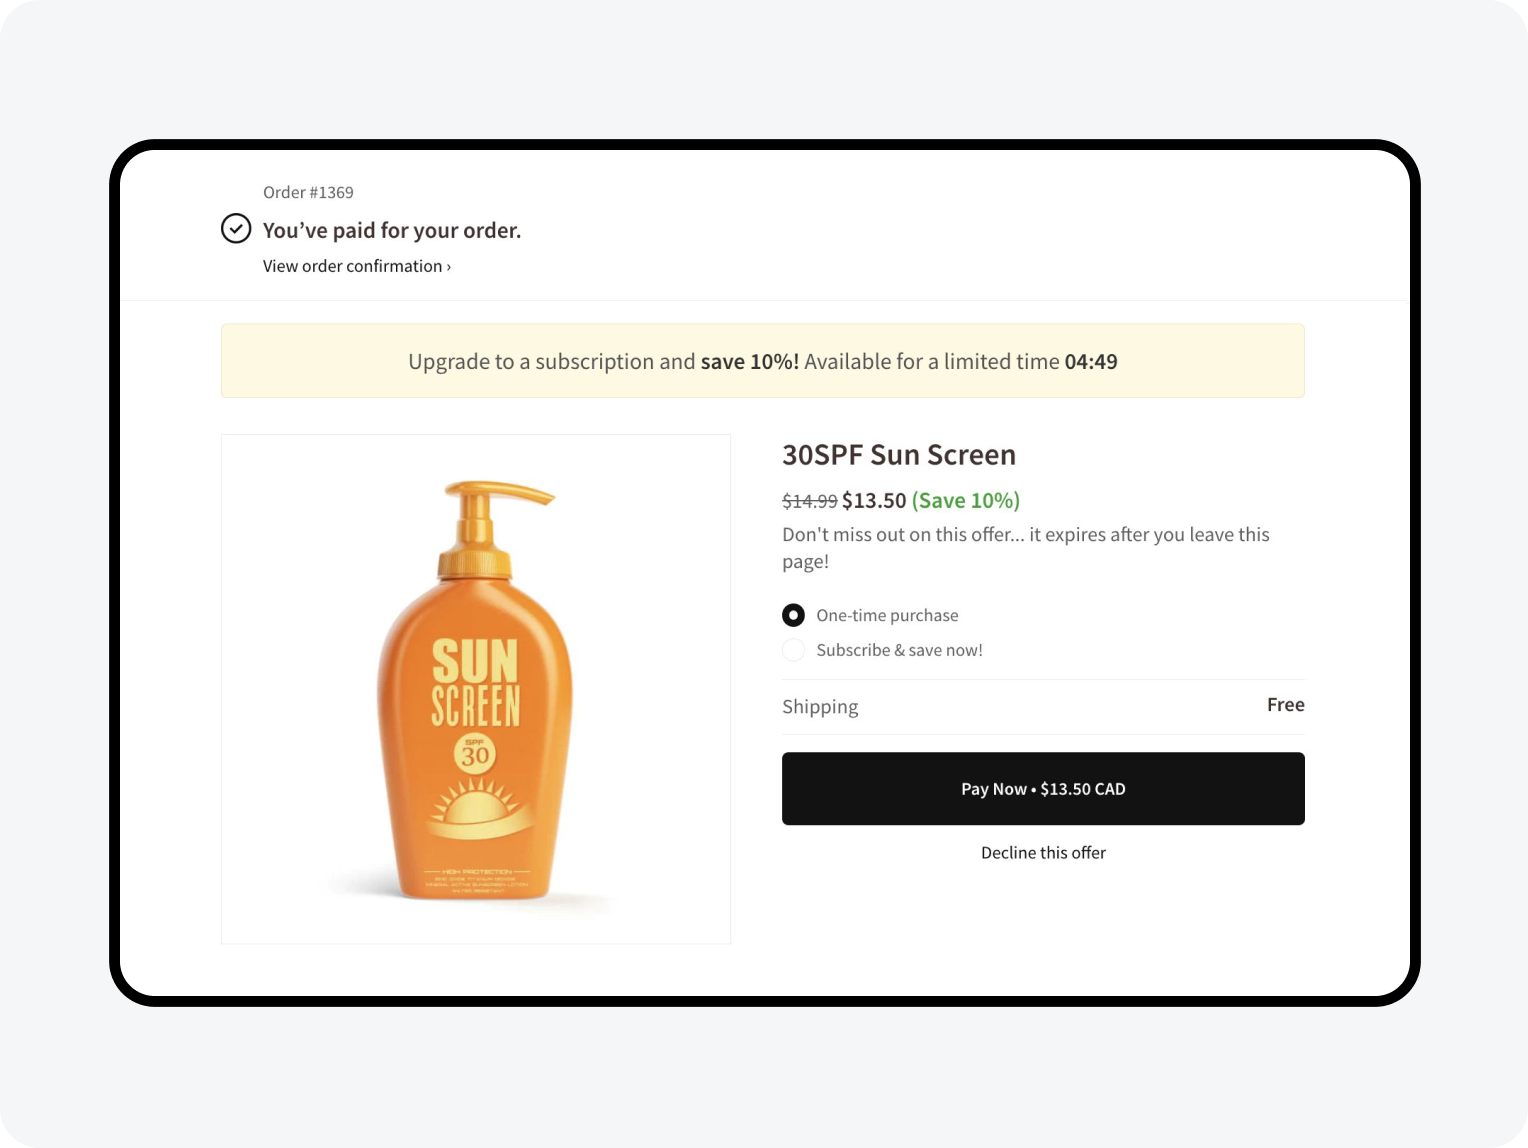Decline this offer
Image resolution: width=1528 pixels, height=1148 pixels.
point(1043,853)
